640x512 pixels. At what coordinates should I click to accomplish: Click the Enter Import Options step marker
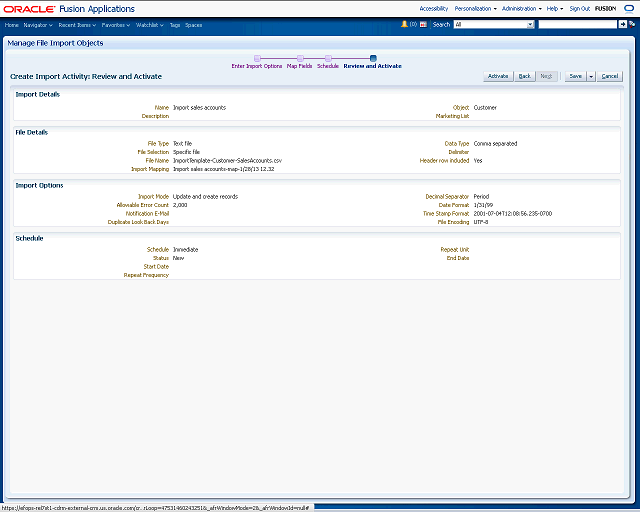[x=257, y=58]
